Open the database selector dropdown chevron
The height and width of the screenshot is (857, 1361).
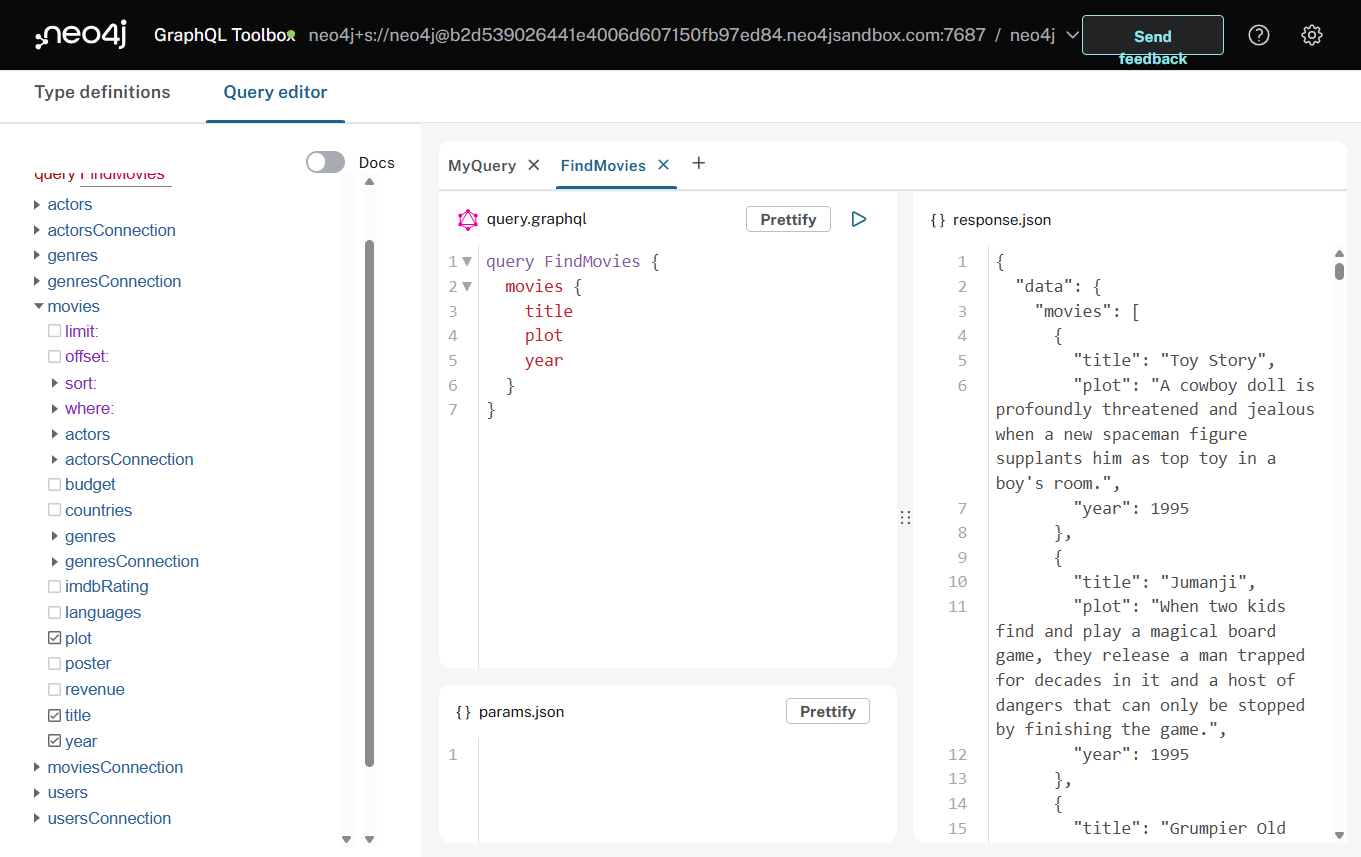(x=1072, y=35)
